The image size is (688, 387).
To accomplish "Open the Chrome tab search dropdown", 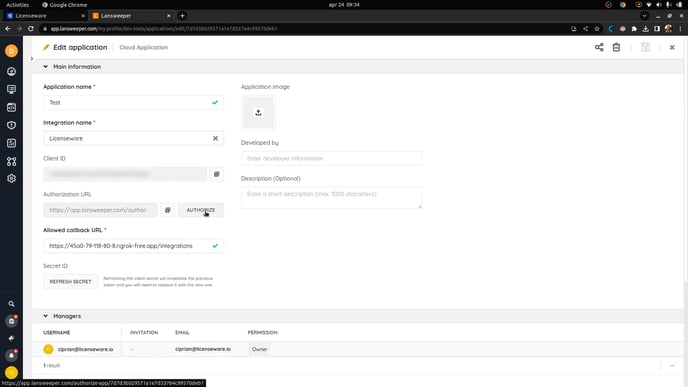I will pyautogui.click(x=644, y=16).
